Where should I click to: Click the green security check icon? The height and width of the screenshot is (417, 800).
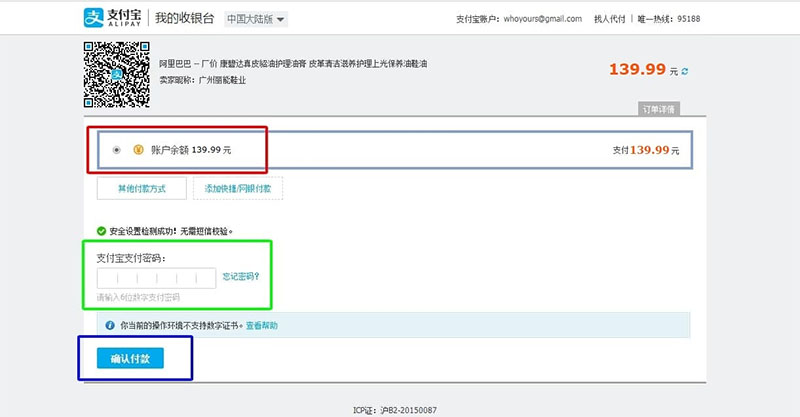(102, 231)
